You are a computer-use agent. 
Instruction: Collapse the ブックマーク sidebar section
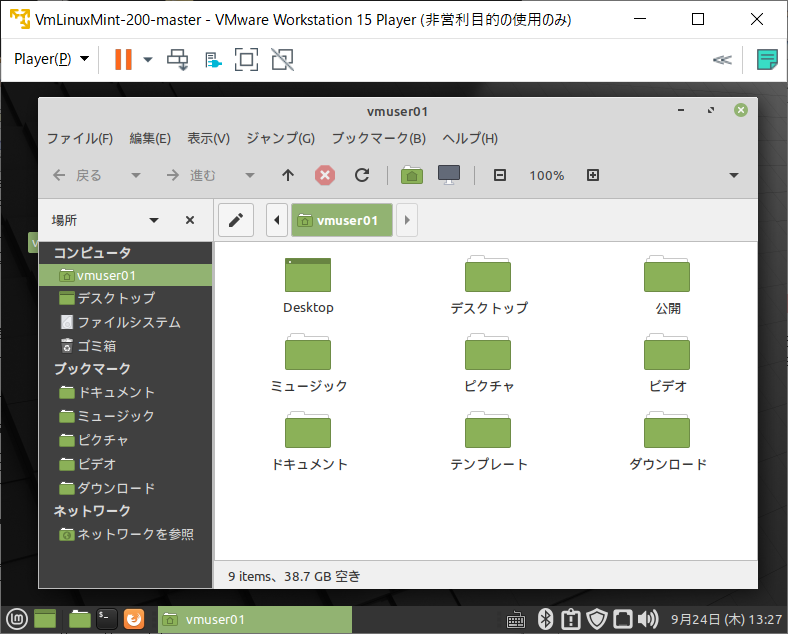[x=92, y=369]
